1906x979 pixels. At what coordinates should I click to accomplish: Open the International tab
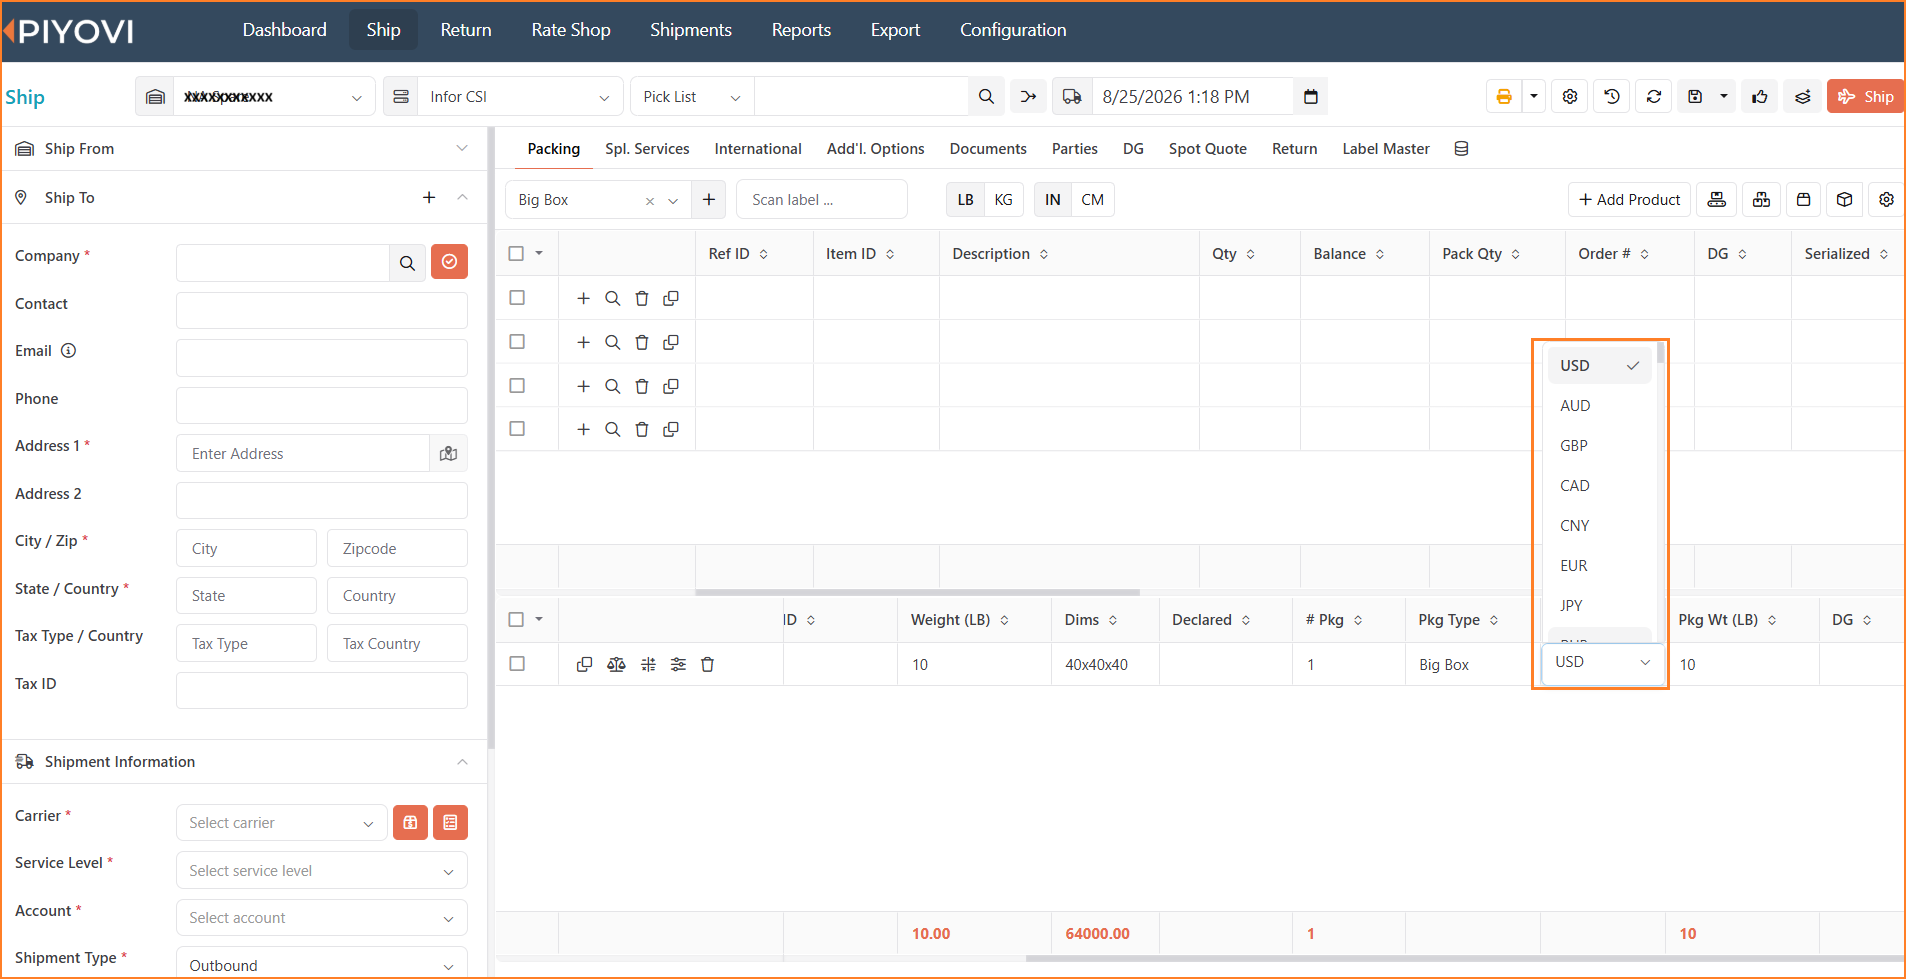(758, 149)
